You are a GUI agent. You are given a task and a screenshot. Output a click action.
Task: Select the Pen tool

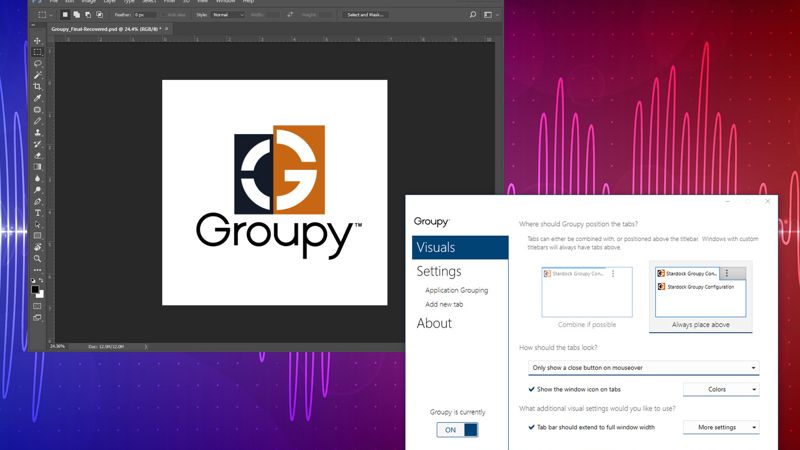tap(37, 202)
